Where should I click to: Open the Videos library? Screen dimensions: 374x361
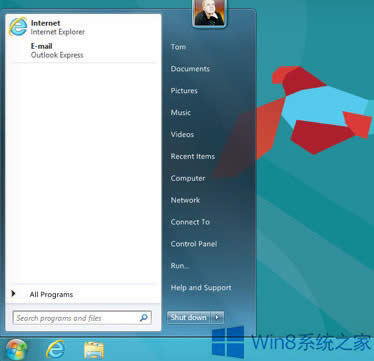[182, 135]
